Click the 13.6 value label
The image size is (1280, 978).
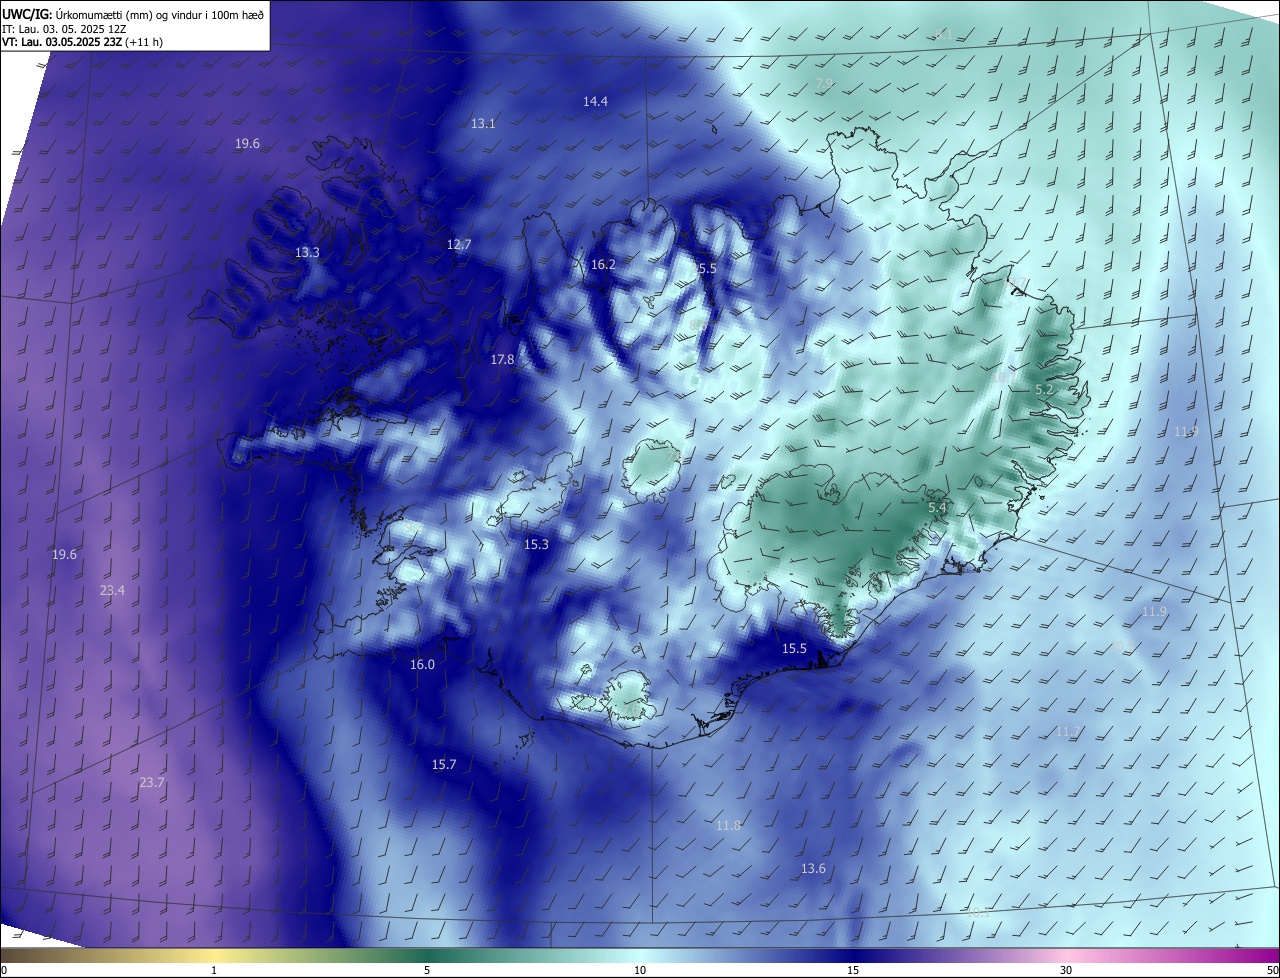coord(814,868)
